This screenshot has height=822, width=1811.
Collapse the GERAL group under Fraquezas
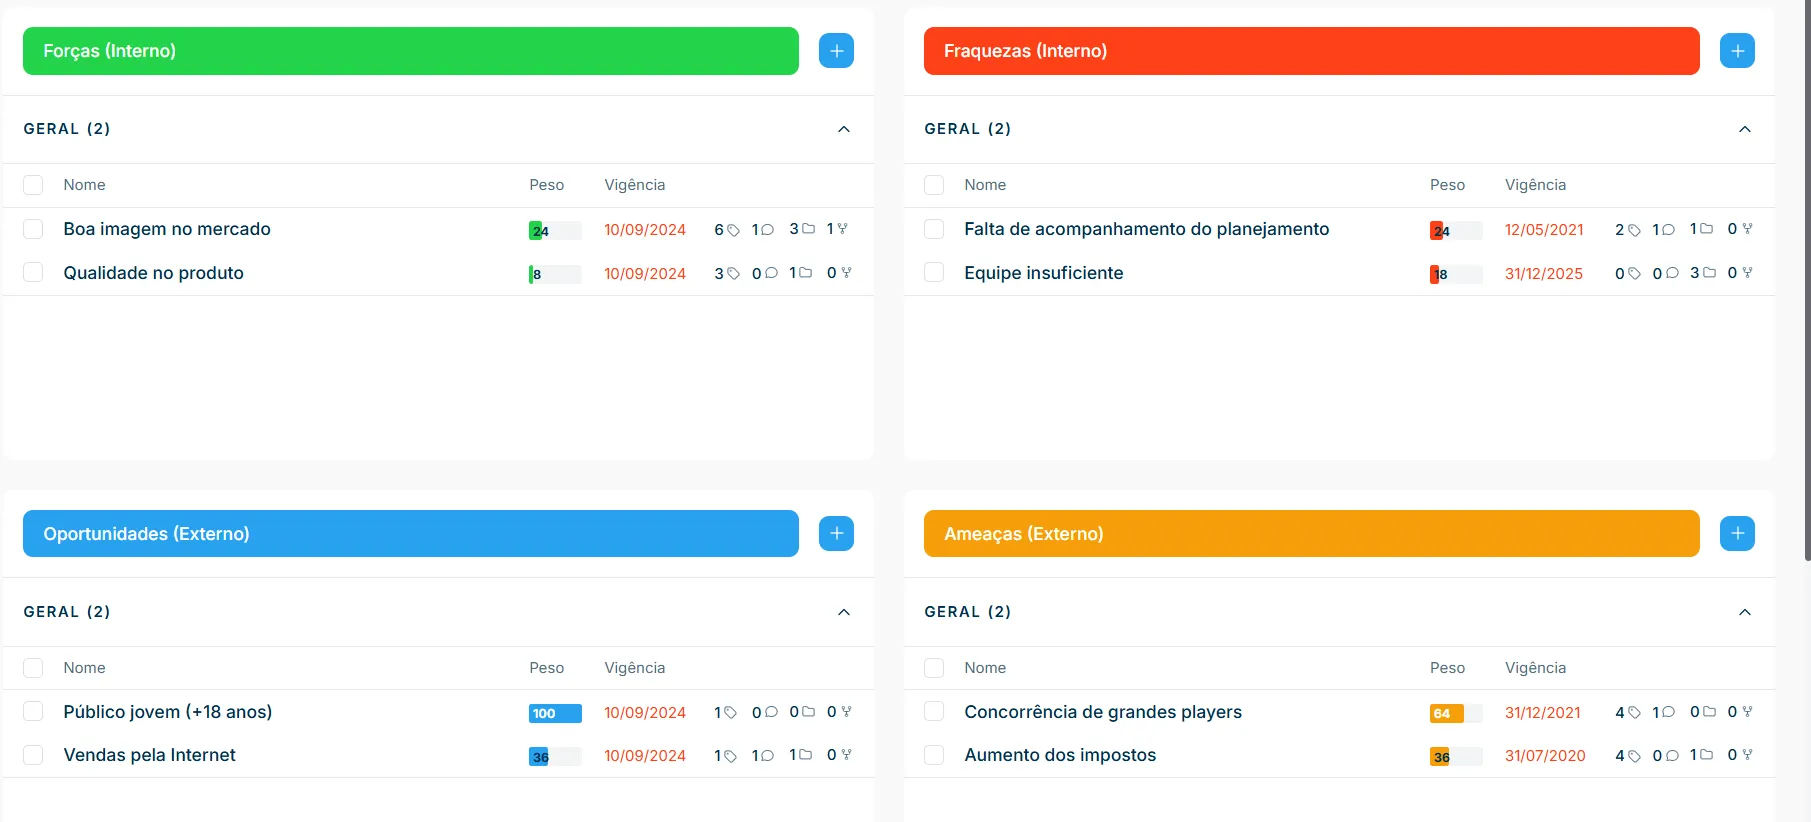[x=1744, y=129]
